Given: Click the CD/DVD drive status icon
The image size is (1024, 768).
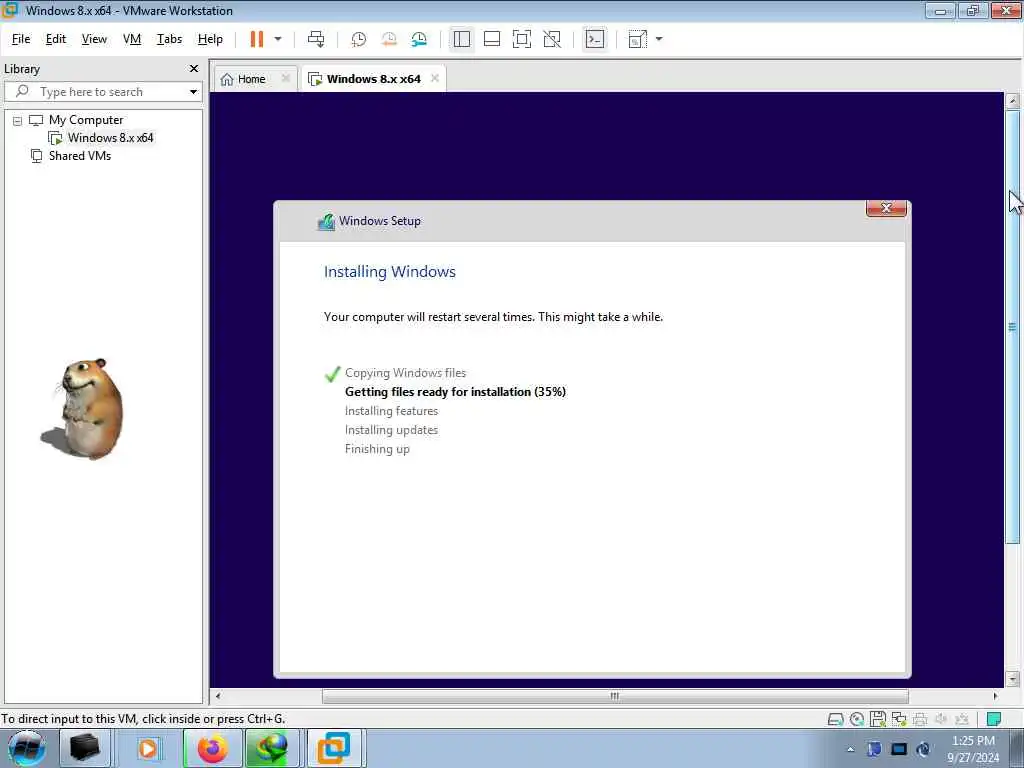Looking at the screenshot, I should (x=857, y=720).
